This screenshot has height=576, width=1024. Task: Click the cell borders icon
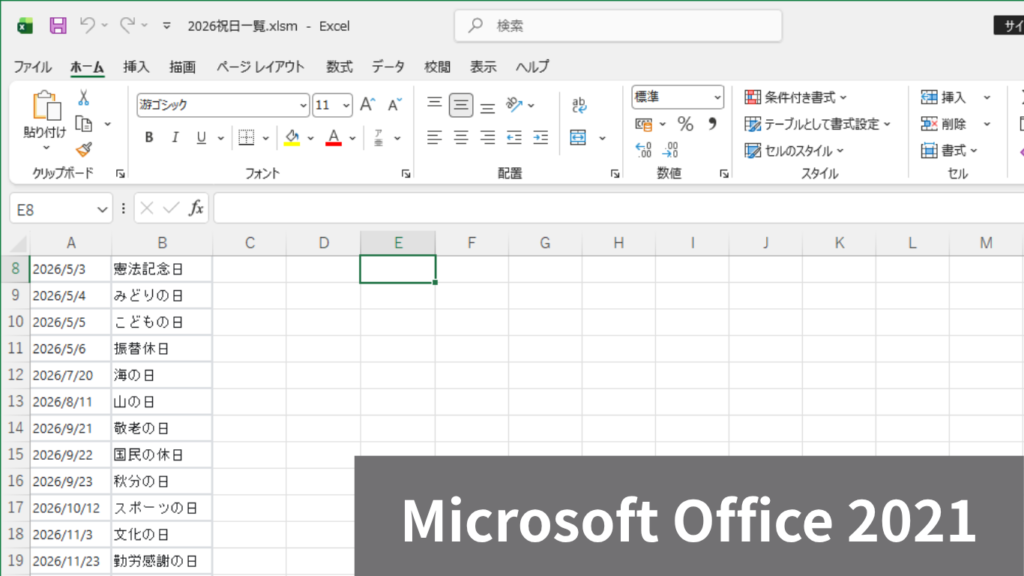click(x=246, y=137)
